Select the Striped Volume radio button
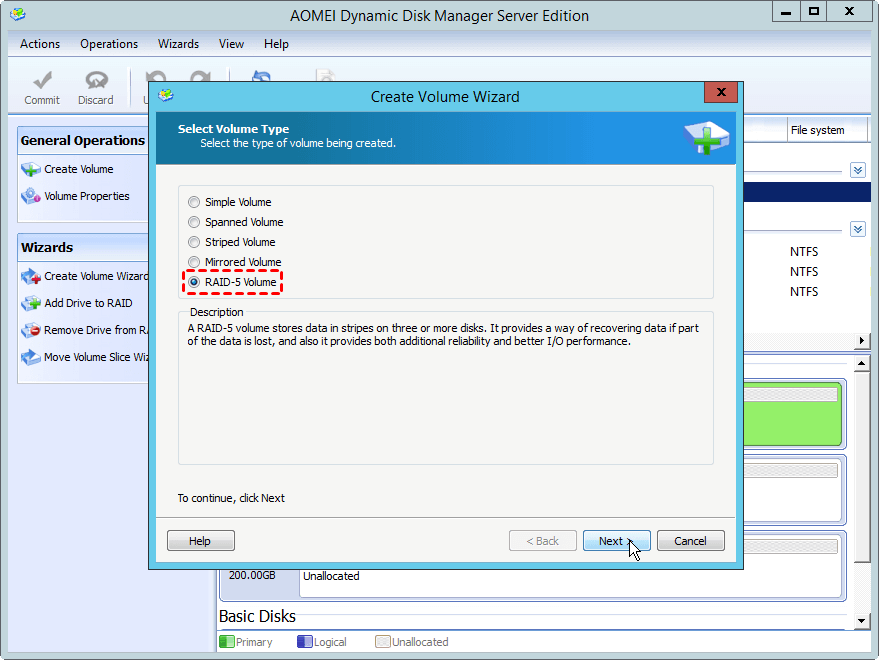Viewport: 879px width, 660px height. pyautogui.click(x=194, y=242)
